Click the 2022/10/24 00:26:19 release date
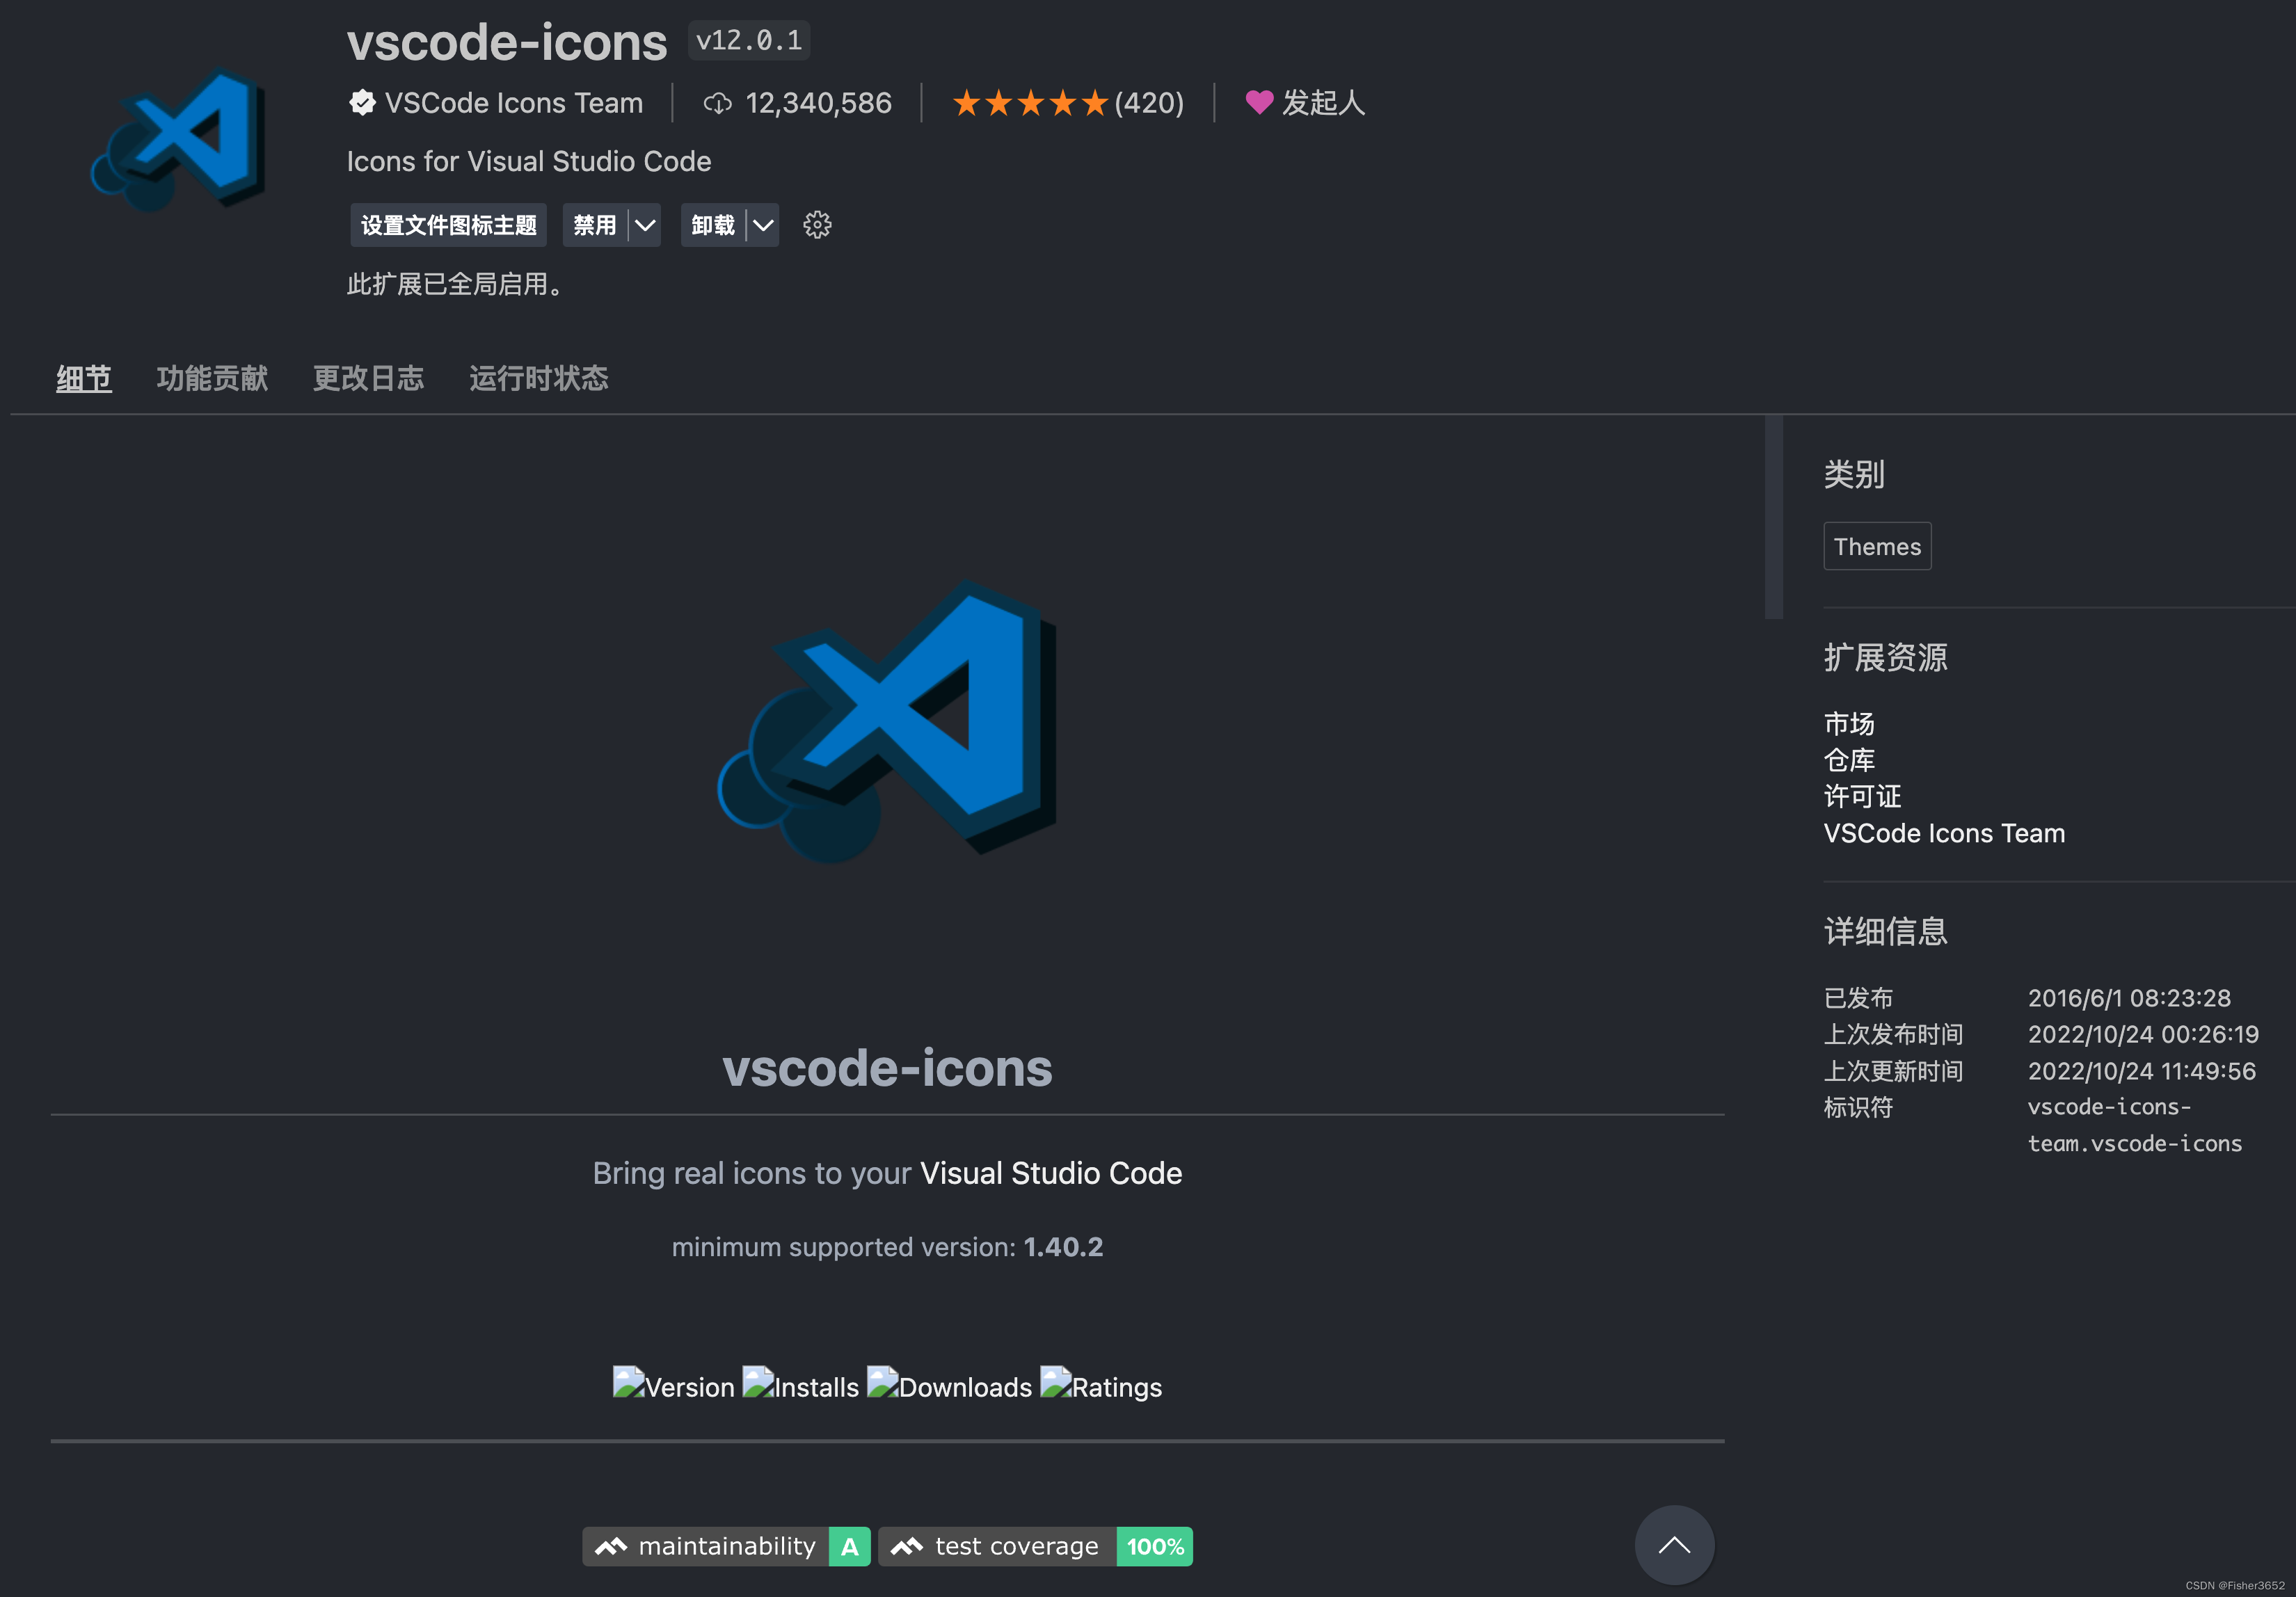The image size is (2296, 1597). [x=2143, y=1034]
